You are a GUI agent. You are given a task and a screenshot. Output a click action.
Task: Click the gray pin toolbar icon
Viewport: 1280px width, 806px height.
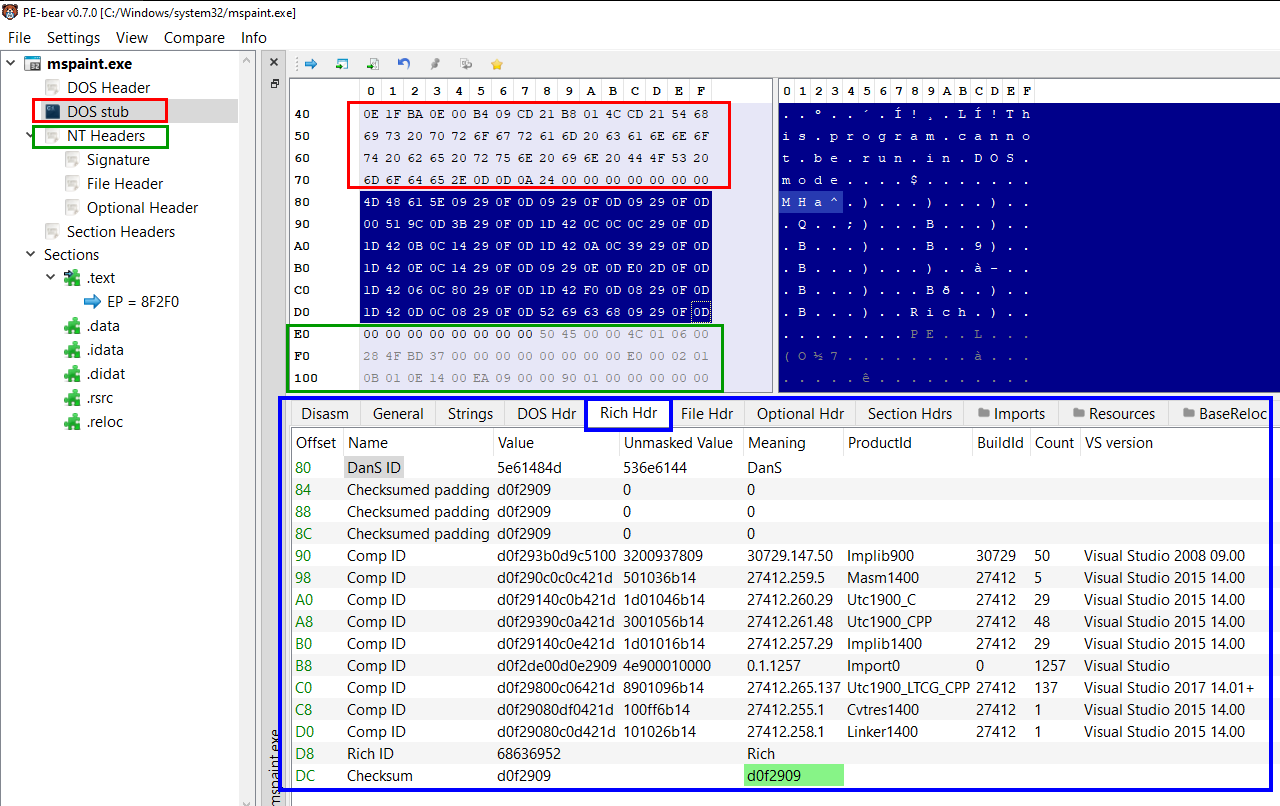point(435,63)
